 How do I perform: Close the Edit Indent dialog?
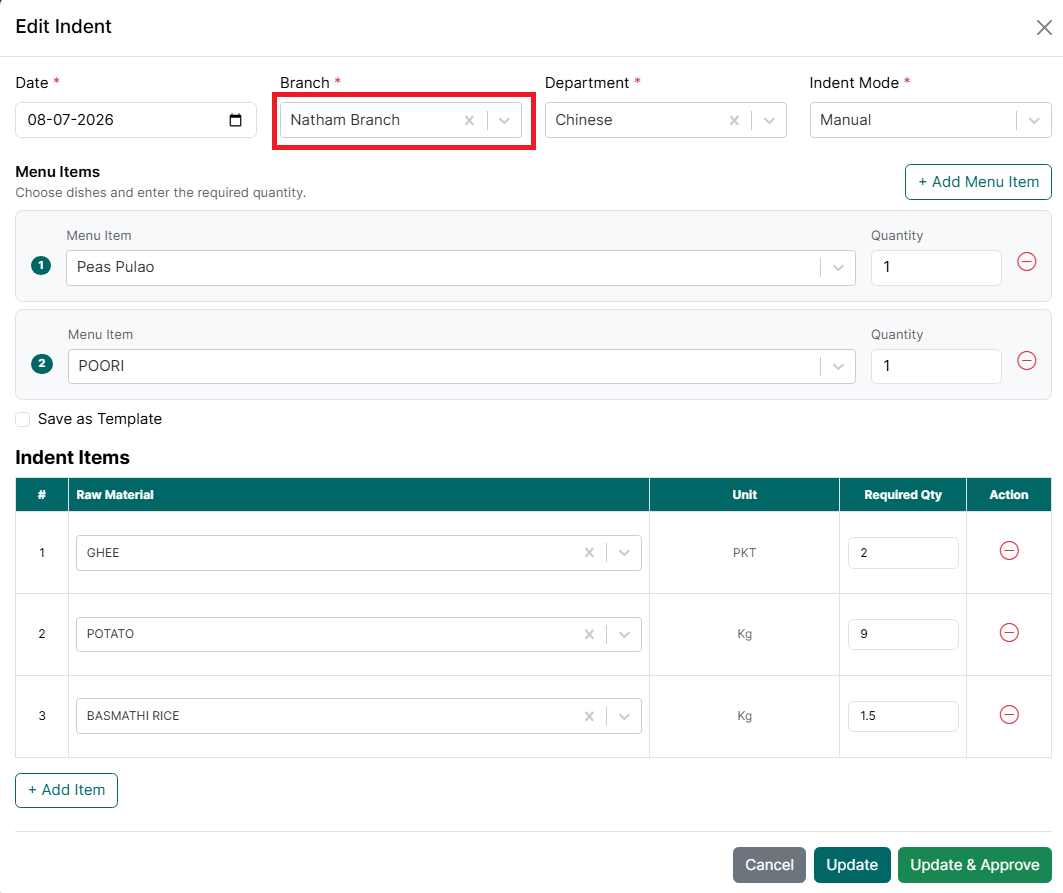[1044, 27]
